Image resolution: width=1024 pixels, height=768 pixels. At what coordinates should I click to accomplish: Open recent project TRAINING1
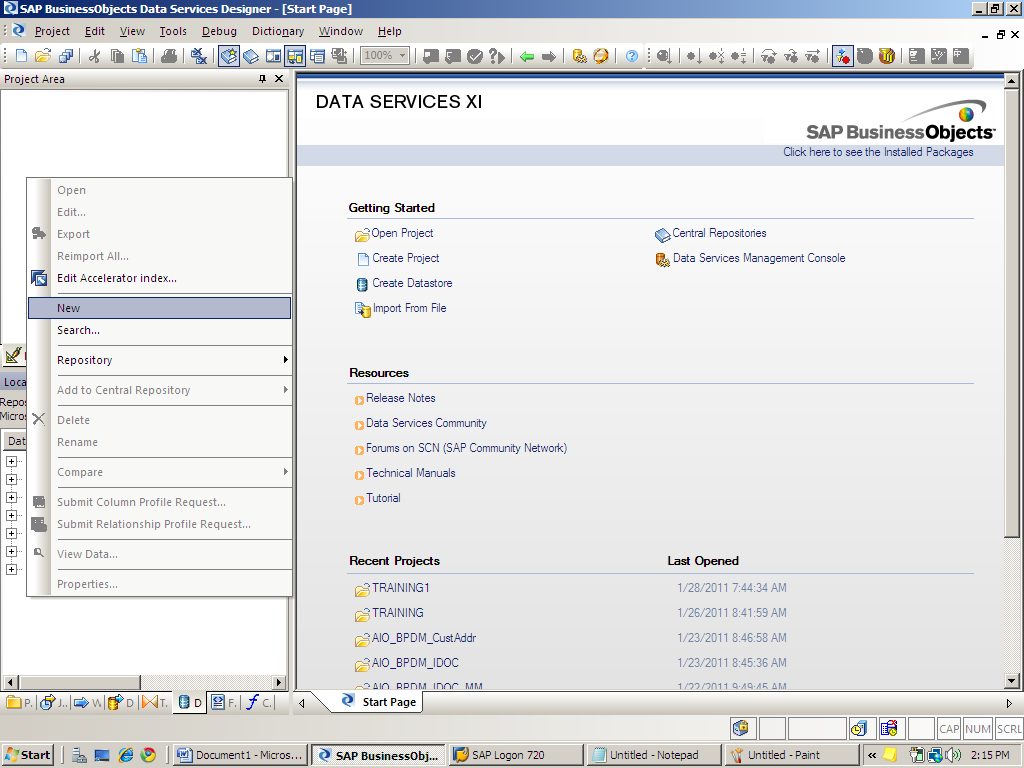click(x=400, y=588)
